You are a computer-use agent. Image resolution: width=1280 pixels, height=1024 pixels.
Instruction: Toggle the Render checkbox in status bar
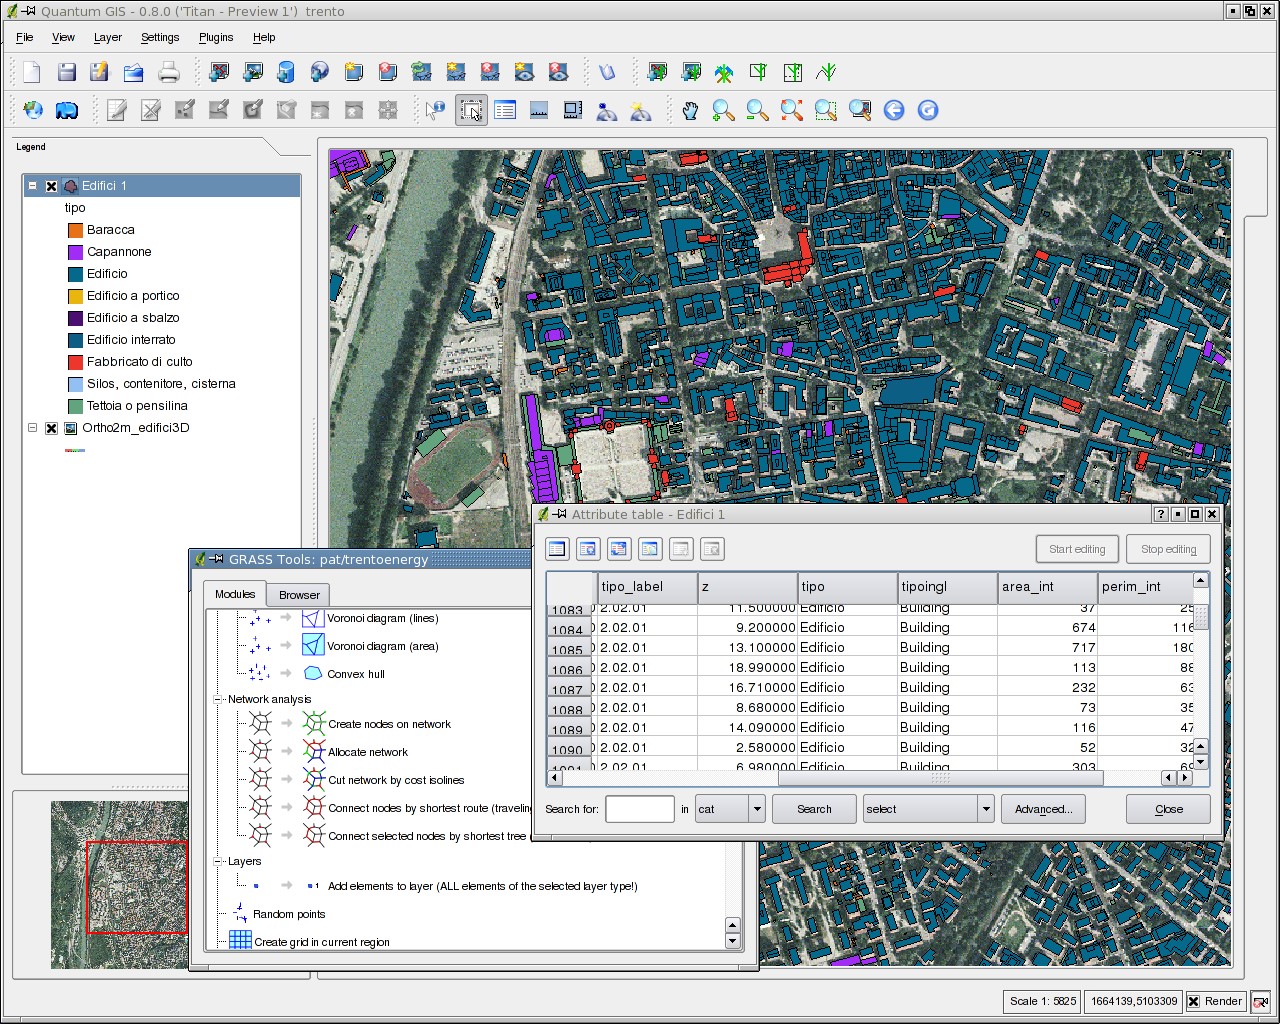pos(1191,1001)
